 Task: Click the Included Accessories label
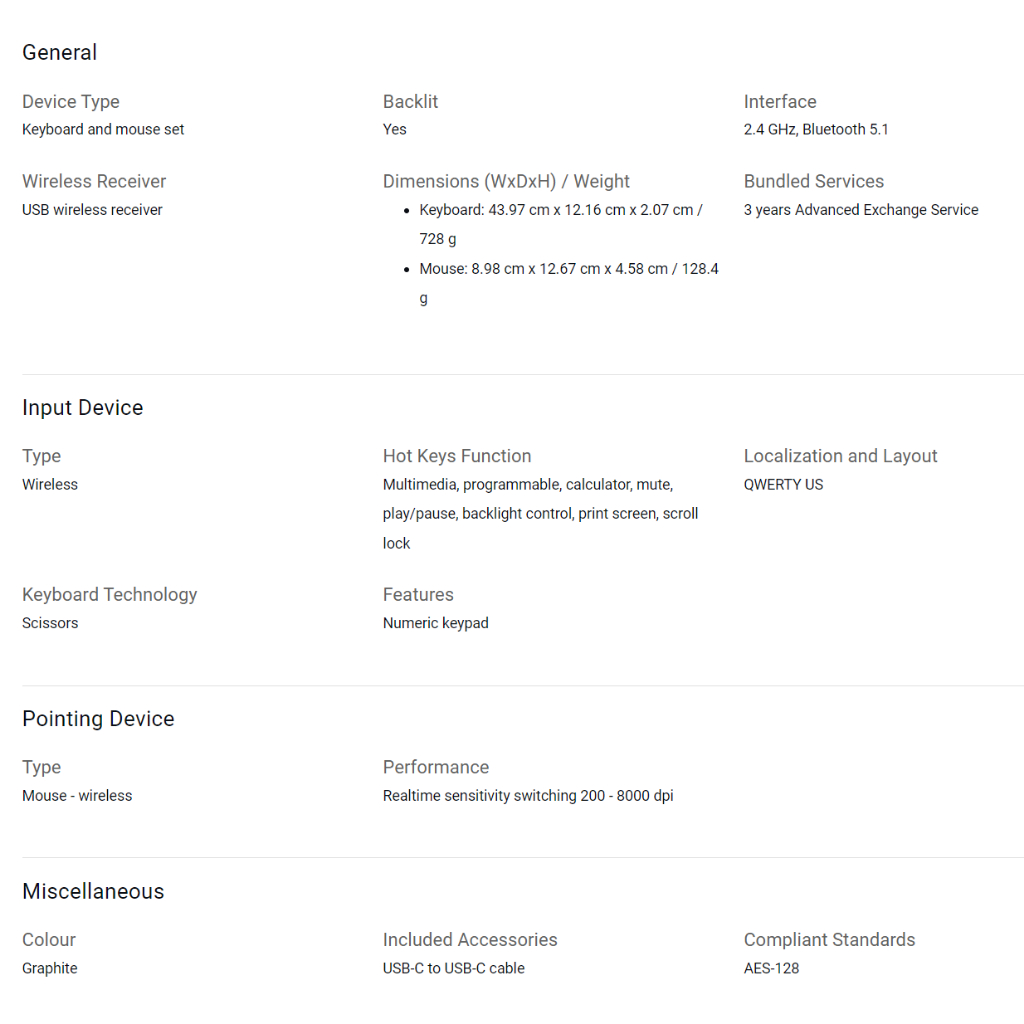click(x=470, y=940)
